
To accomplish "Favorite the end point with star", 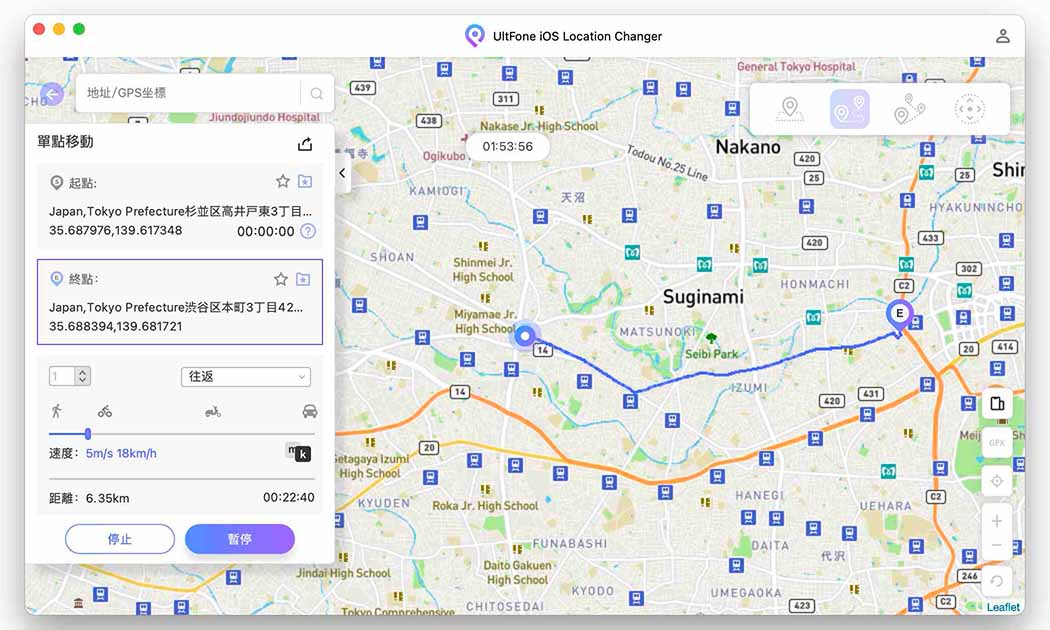I will pos(281,279).
